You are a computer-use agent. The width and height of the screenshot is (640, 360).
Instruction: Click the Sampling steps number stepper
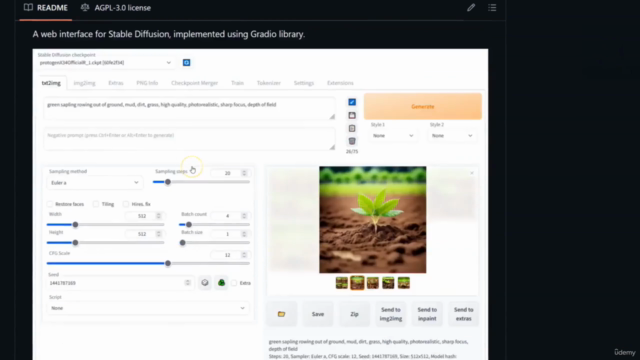(x=244, y=173)
